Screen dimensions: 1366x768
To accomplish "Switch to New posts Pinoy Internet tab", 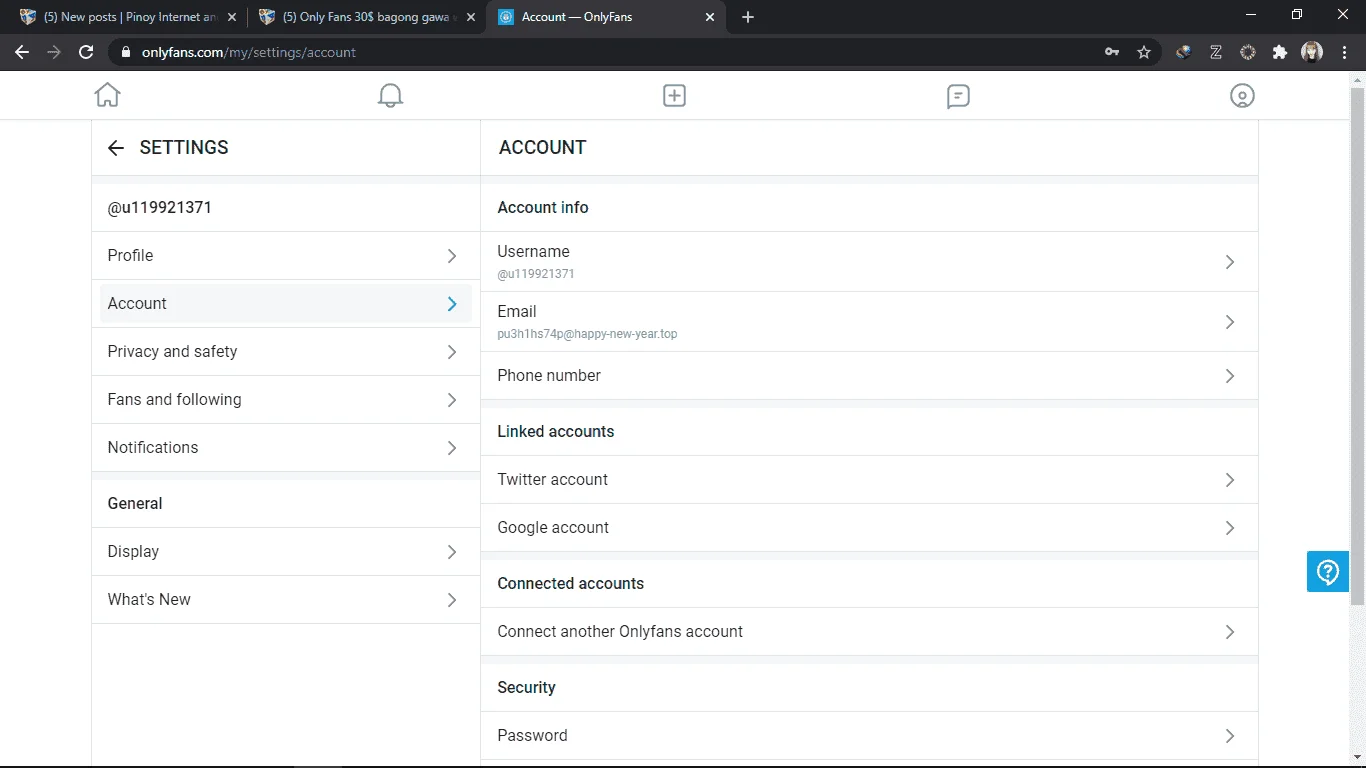I will (x=128, y=17).
